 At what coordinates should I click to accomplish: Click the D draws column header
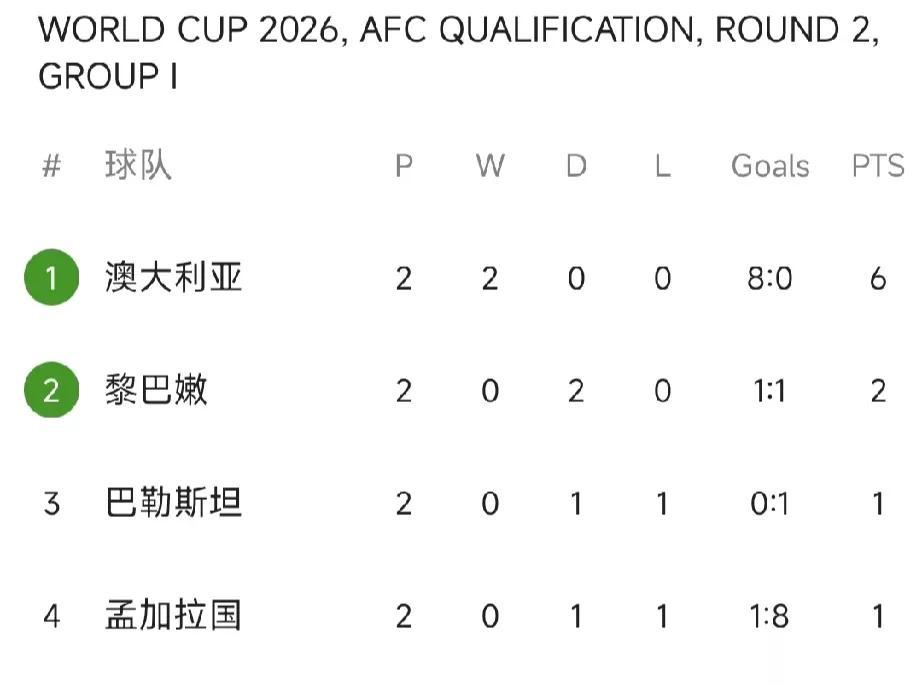click(x=576, y=166)
